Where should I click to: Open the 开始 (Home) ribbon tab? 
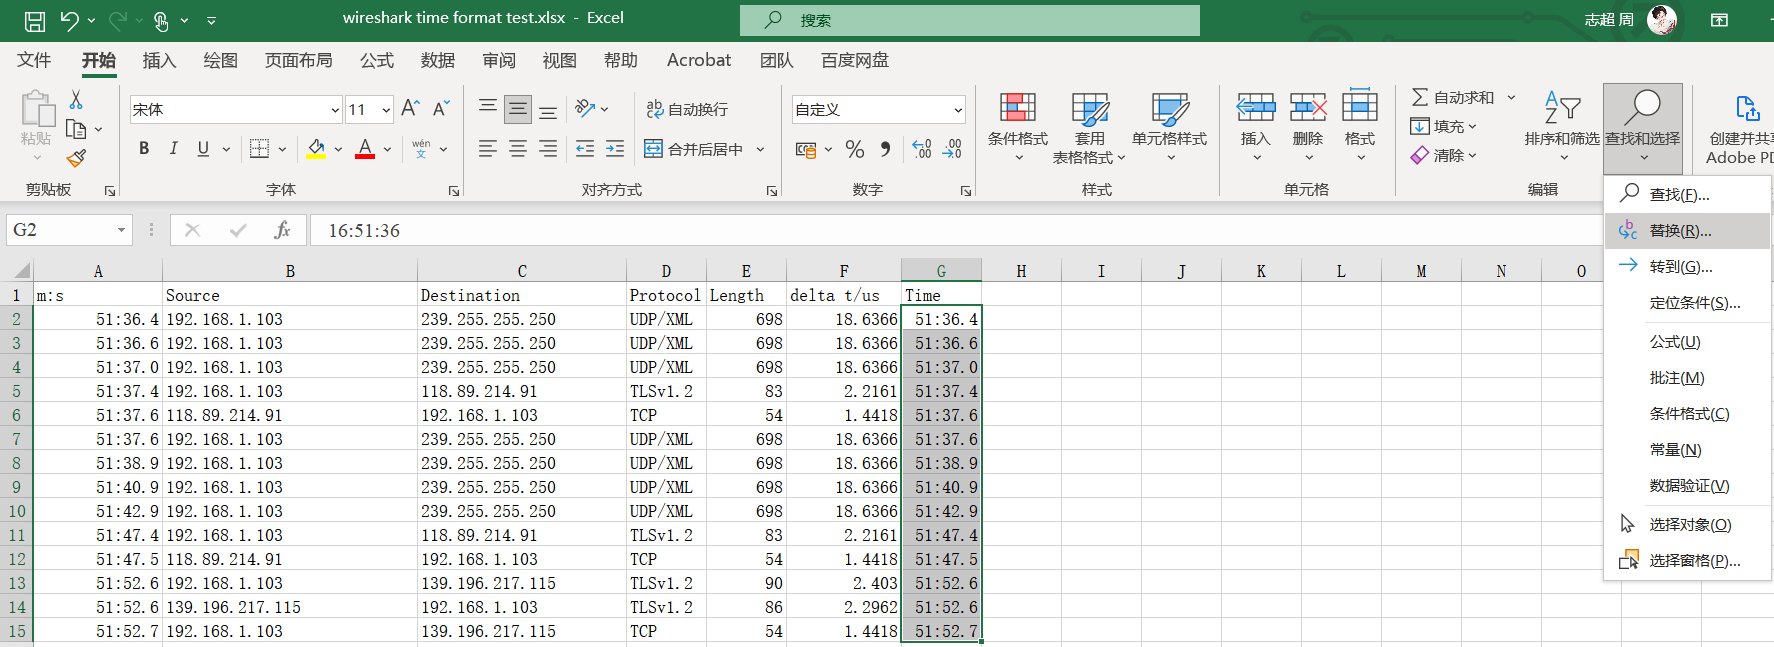(99, 60)
